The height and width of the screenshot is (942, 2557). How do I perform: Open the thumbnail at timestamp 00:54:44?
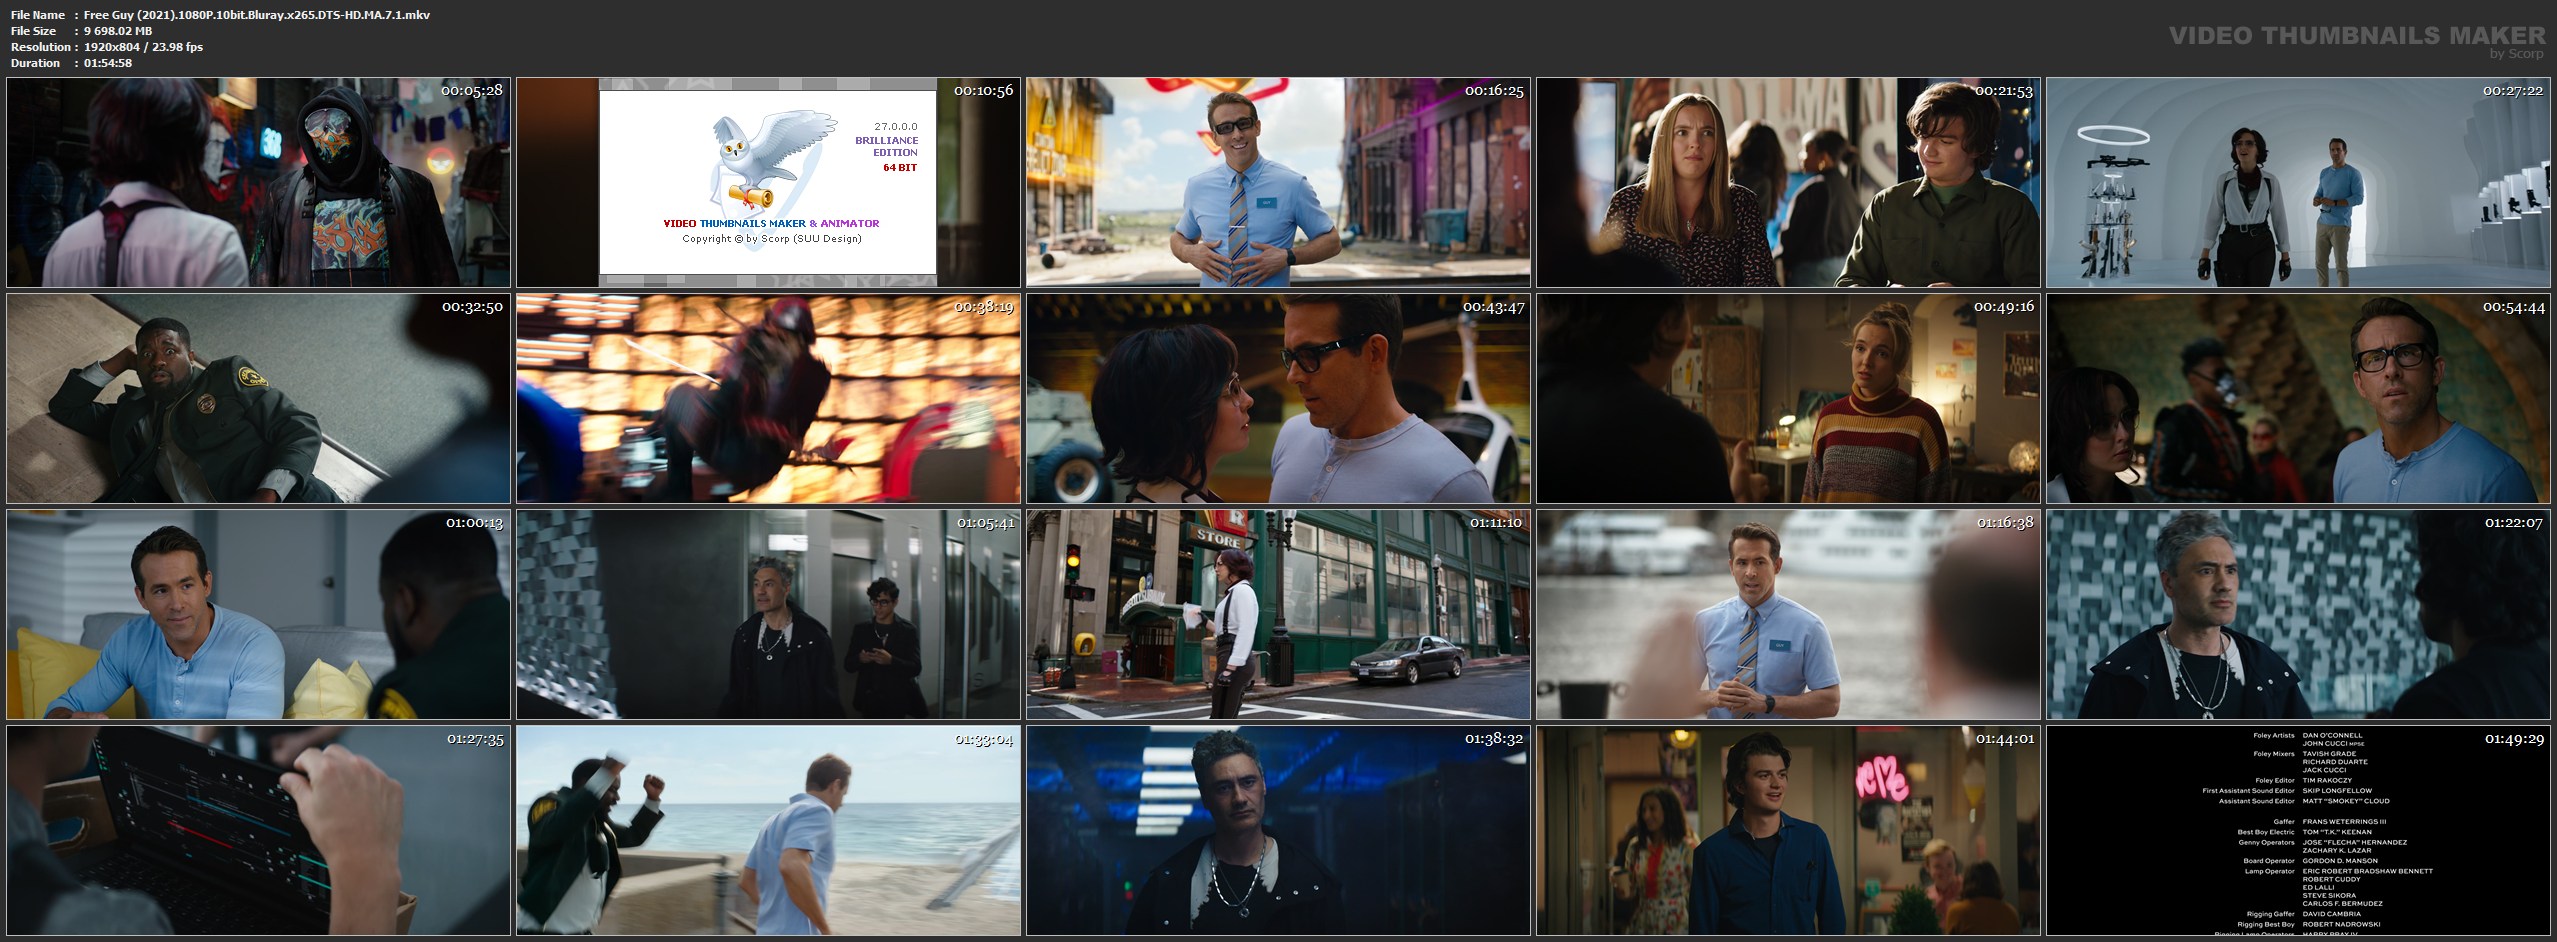point(2298,398)
